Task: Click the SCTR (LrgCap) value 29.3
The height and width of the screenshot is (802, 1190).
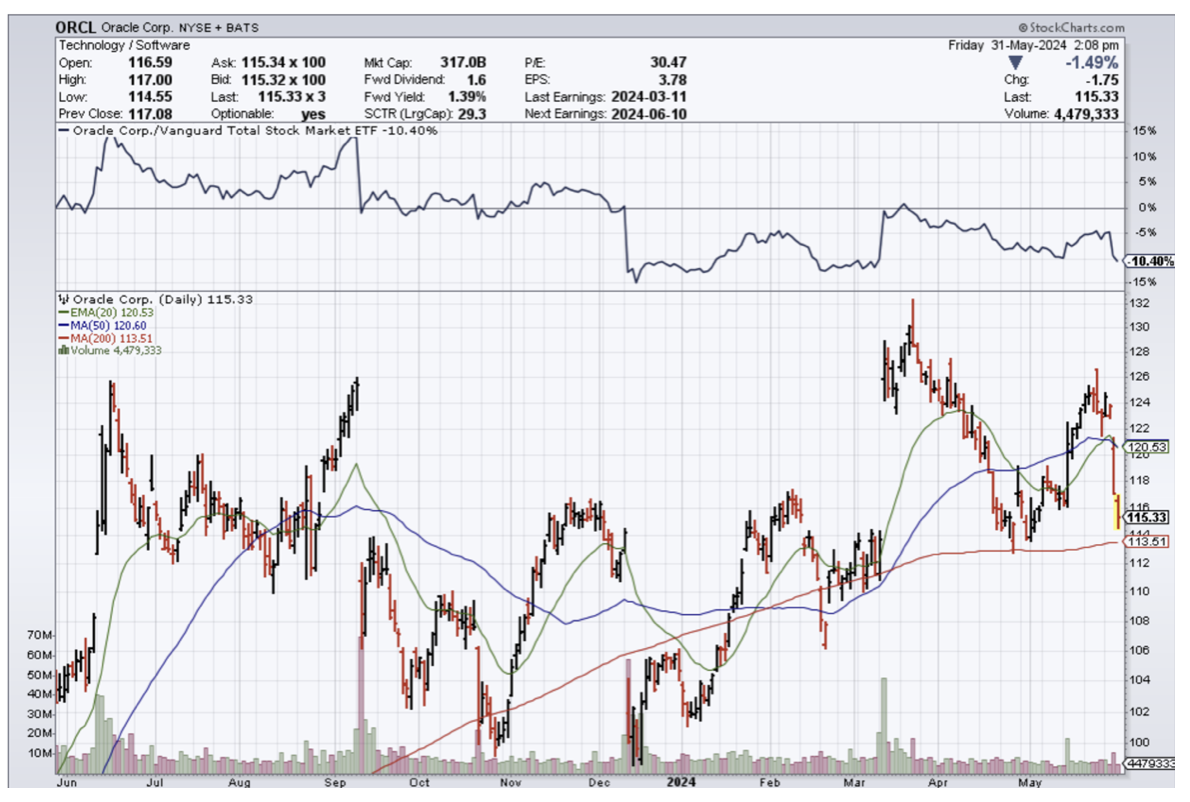Action: point(471,113)
